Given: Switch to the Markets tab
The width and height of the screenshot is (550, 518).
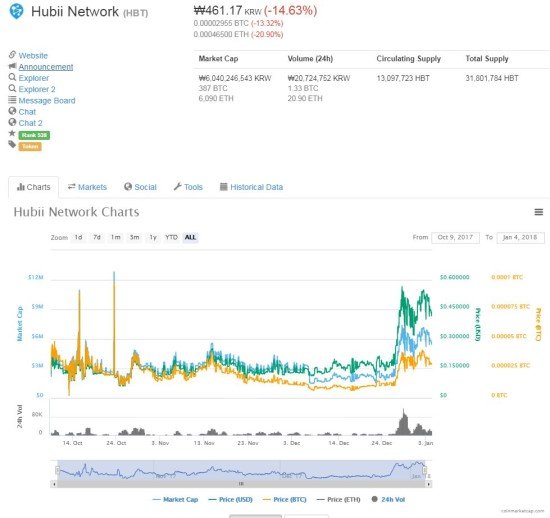Looking at the screenshot, I should point(87,187).
